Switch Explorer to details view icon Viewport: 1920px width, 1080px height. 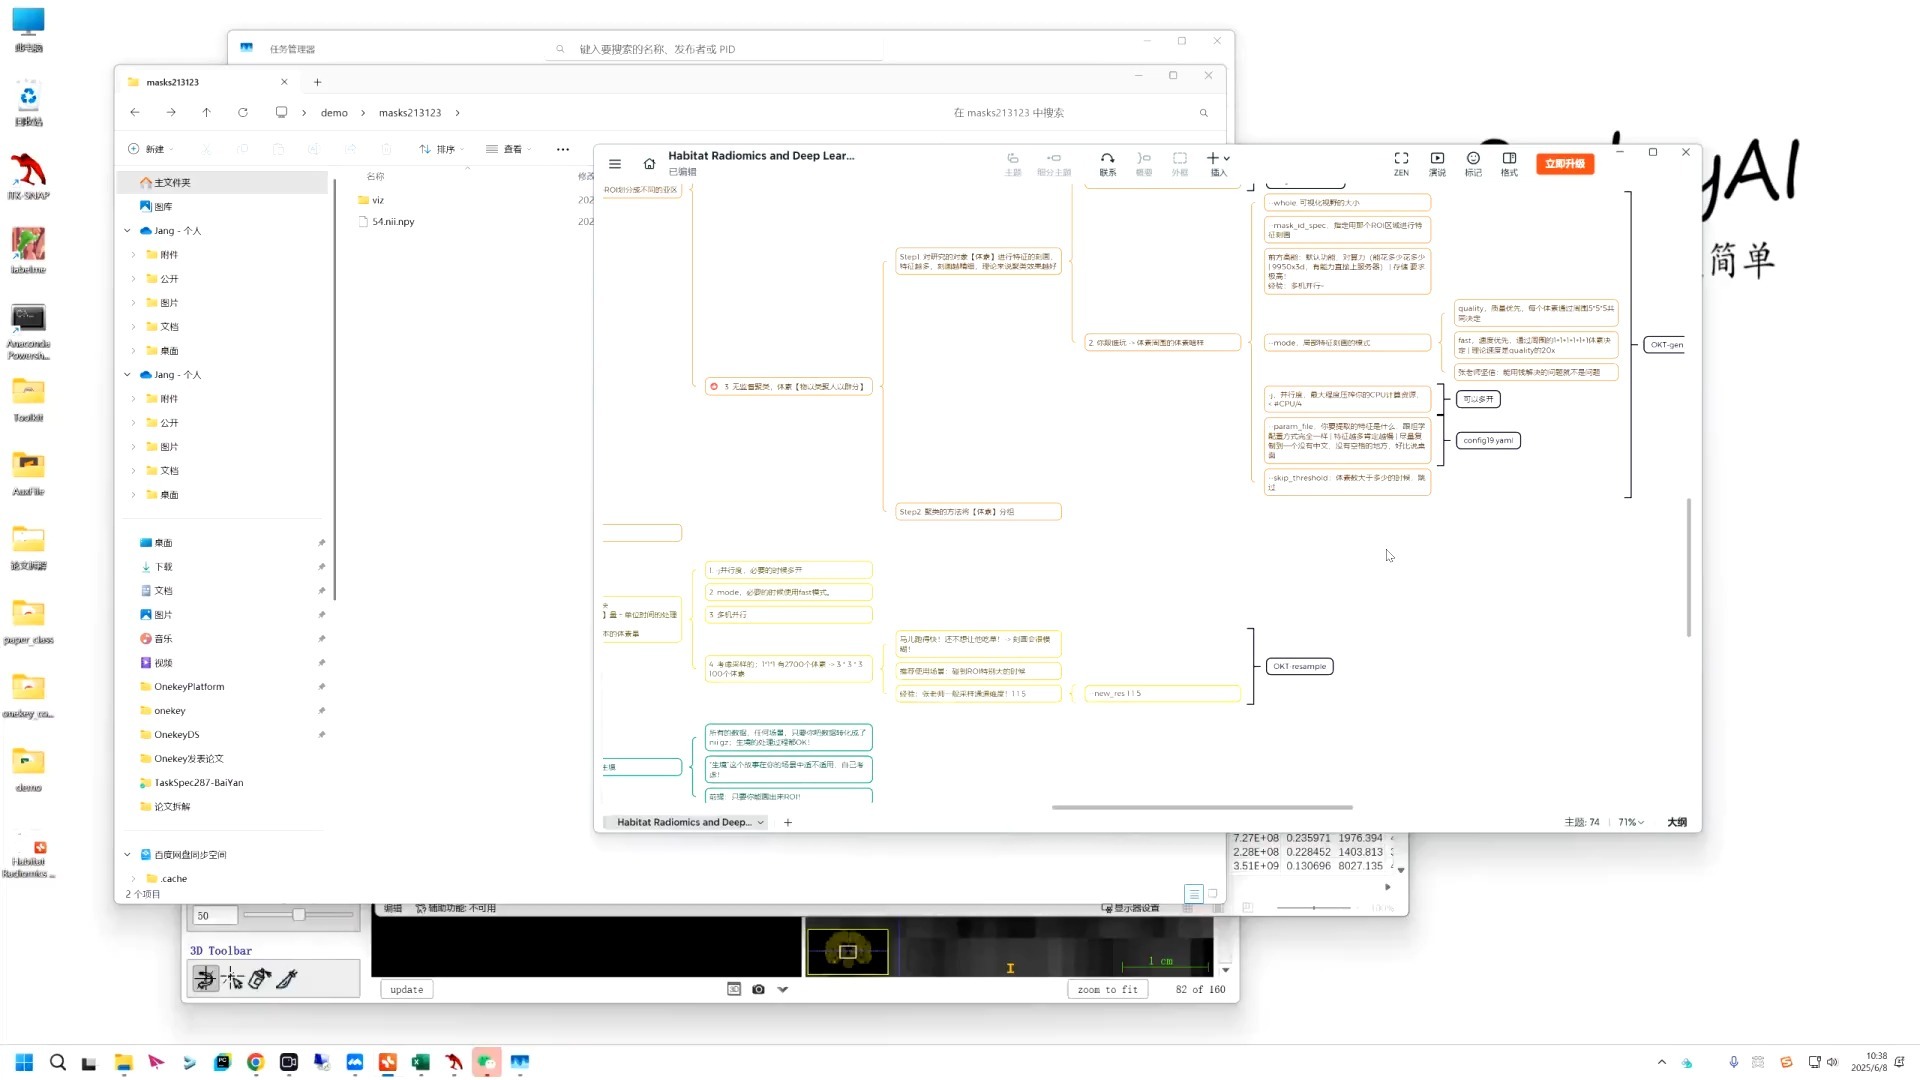click(x=1194, y=894)
